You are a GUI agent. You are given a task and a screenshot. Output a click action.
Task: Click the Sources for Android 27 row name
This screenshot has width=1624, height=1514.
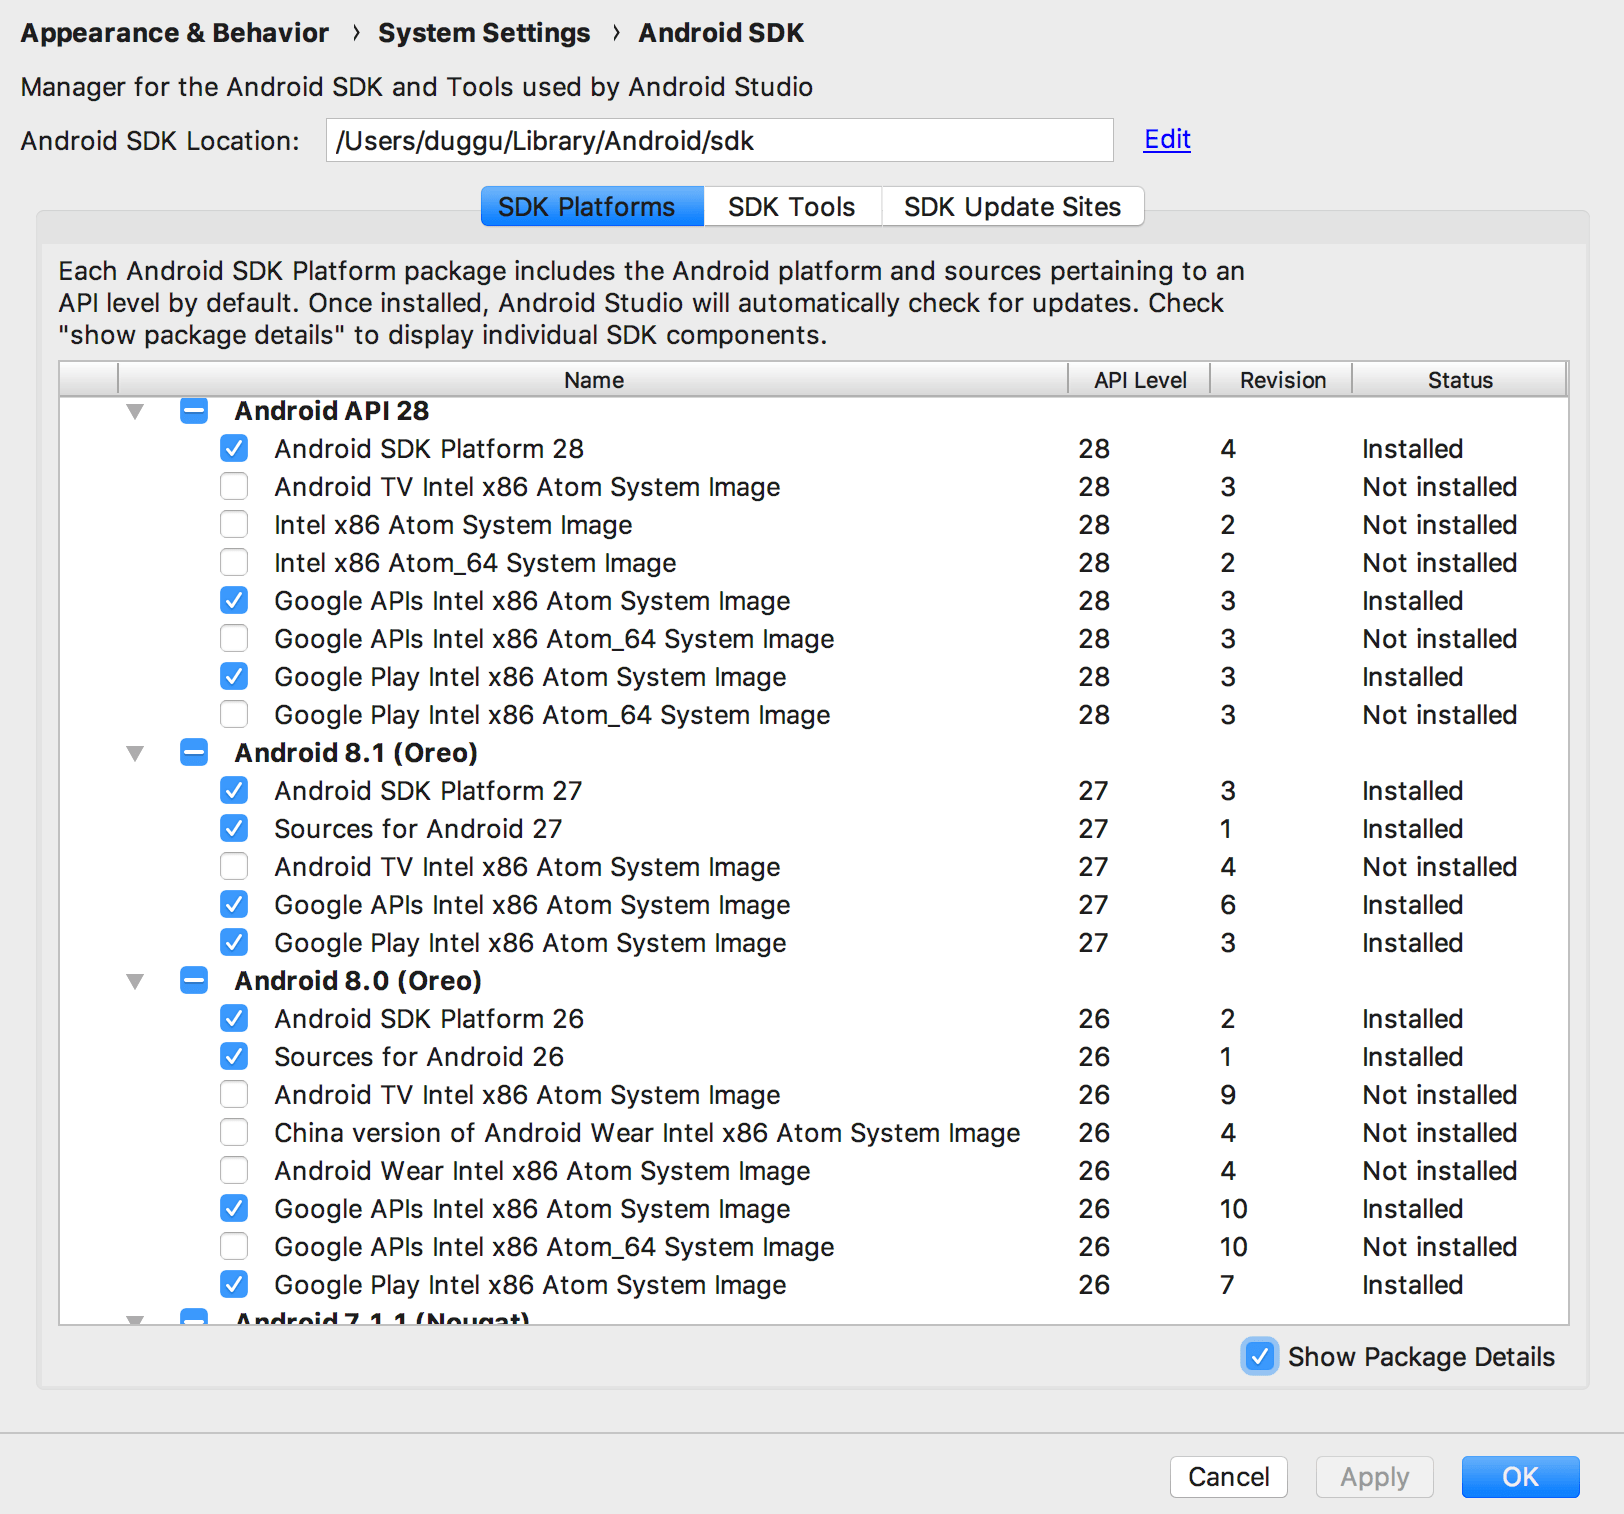point(418,829)
